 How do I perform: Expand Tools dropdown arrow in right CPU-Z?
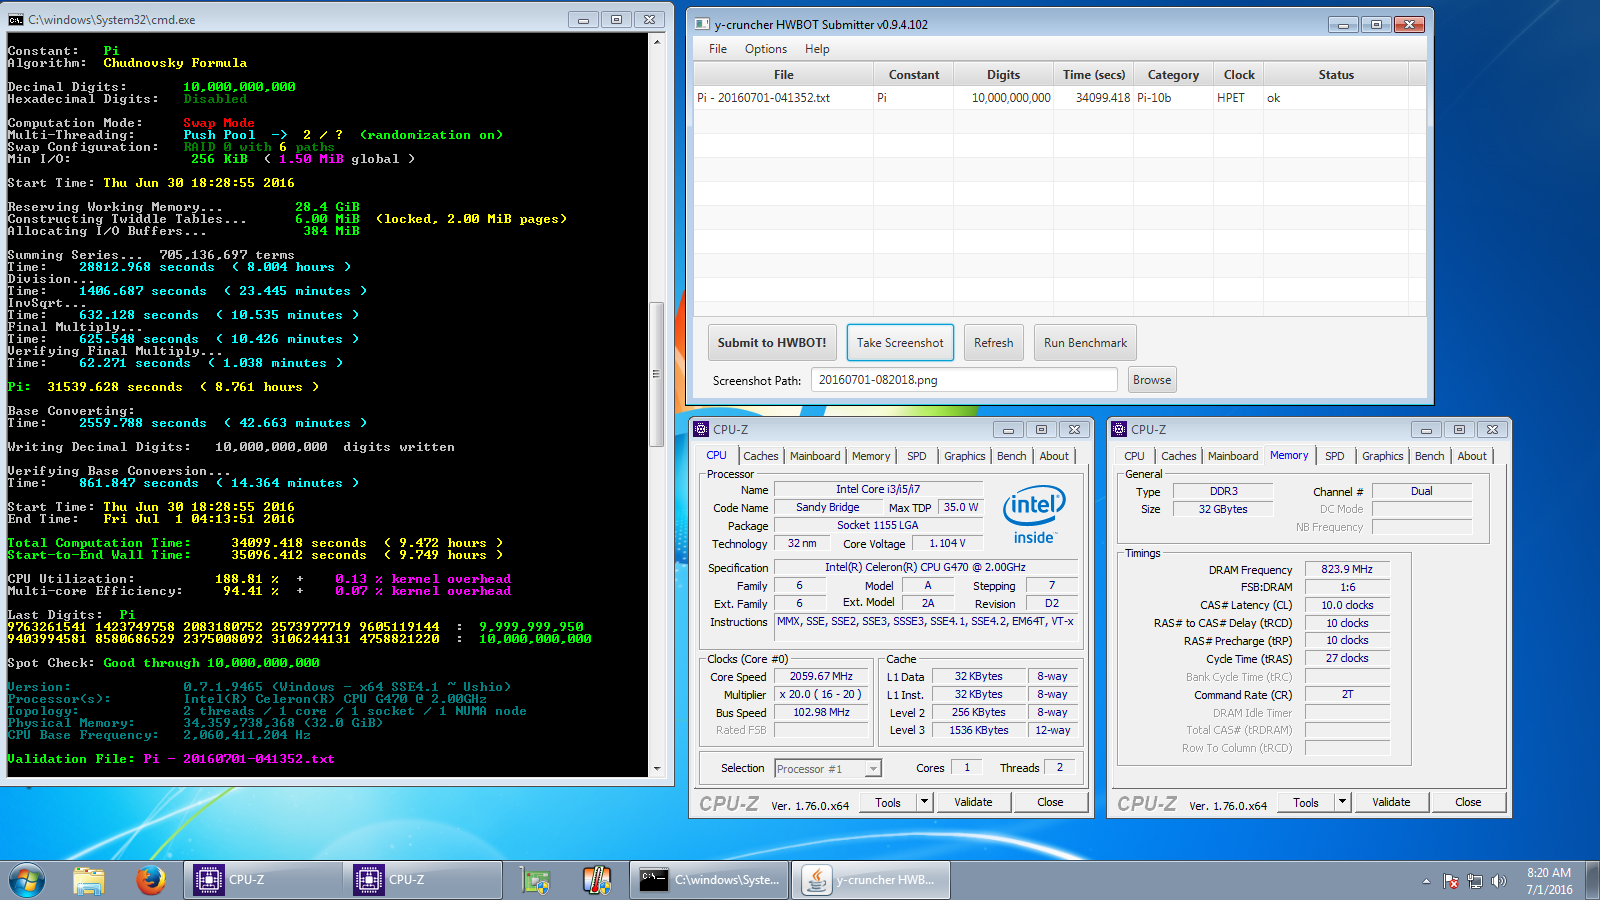(1343, 802)
